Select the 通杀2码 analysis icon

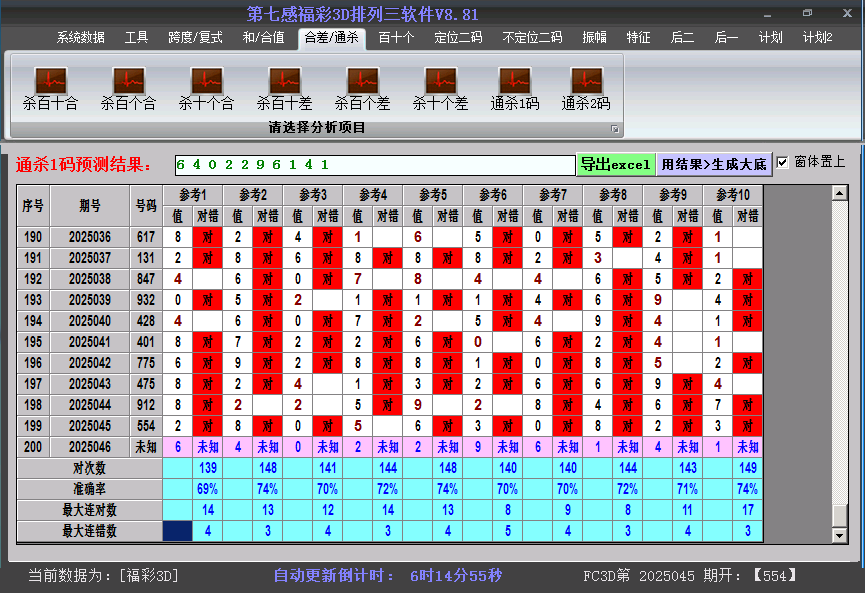click(x=586, y=88)
